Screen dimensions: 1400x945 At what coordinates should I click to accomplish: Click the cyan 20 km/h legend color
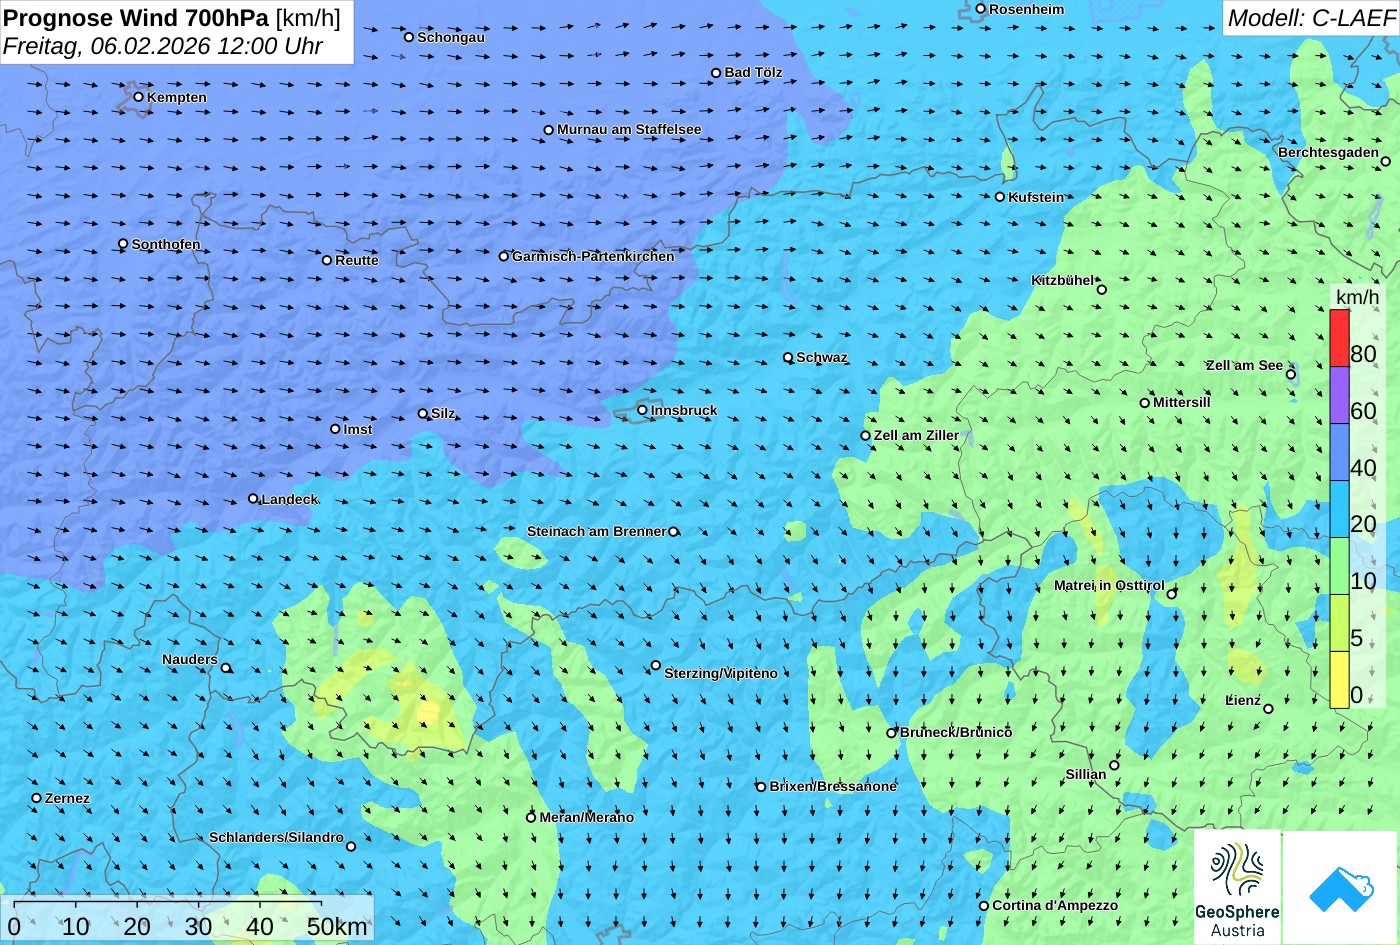click(1339, 509)
